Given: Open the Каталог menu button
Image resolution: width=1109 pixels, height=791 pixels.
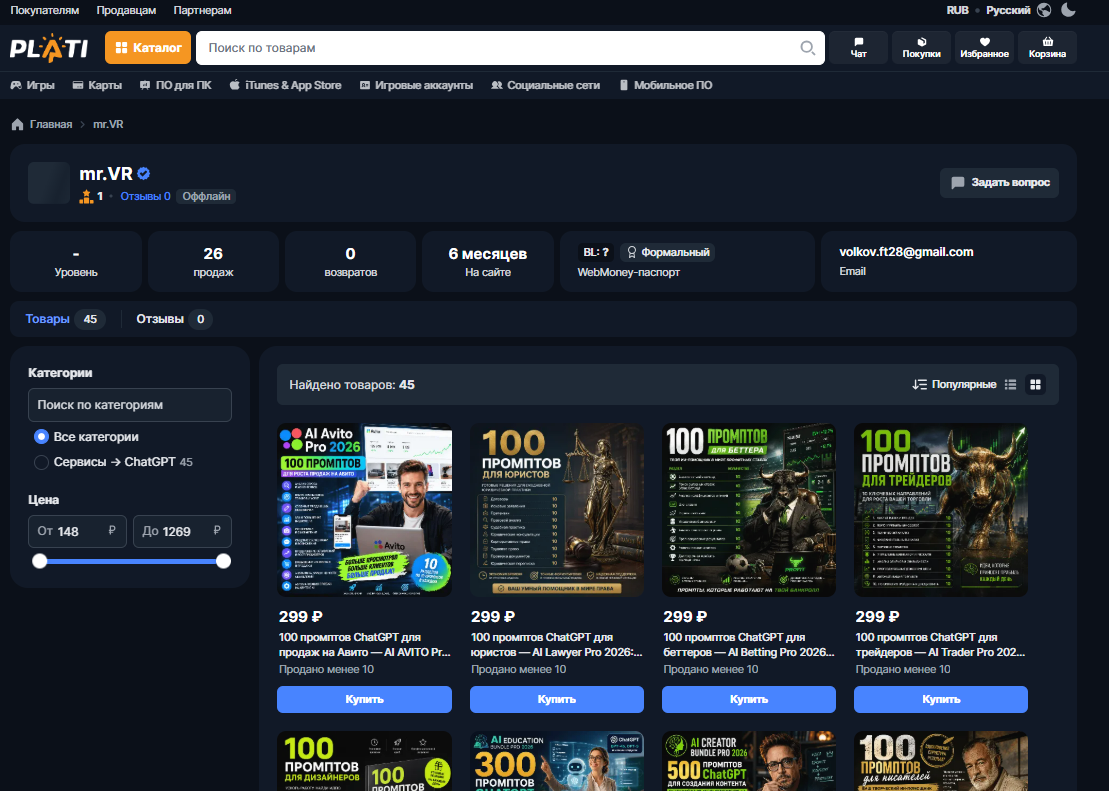Looking at the screenshot, I should (148, 47).
